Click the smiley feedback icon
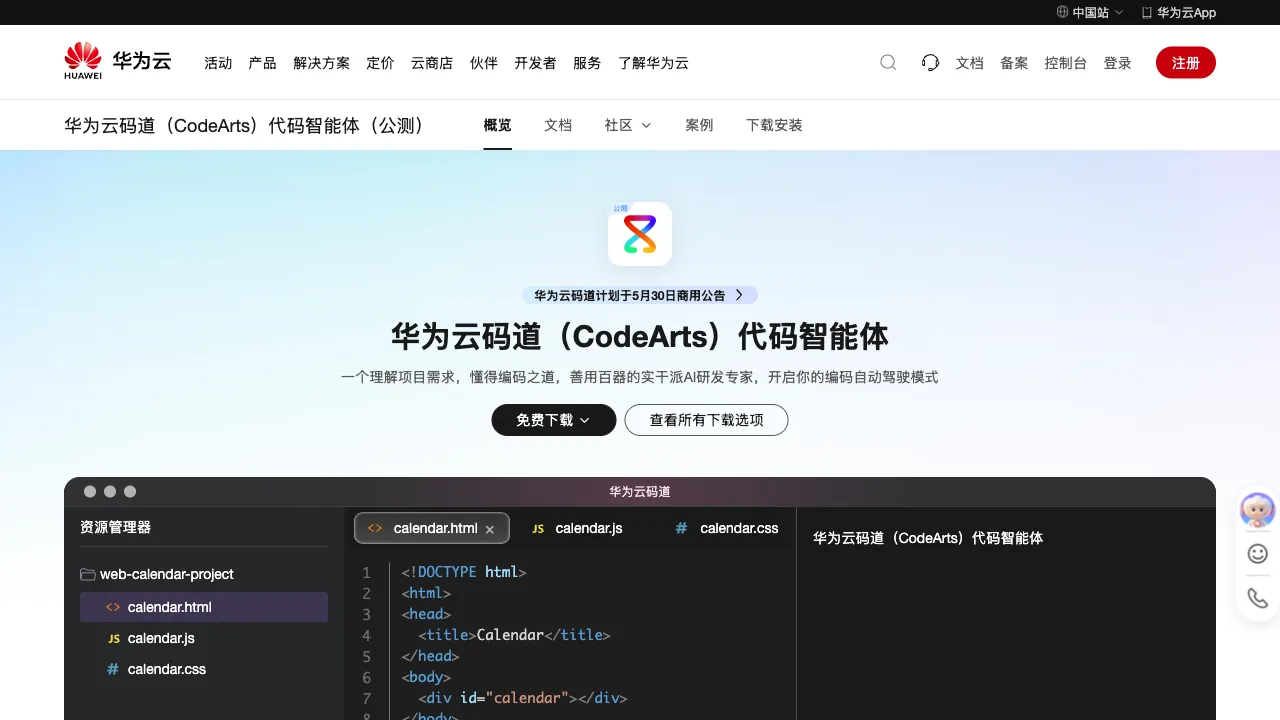 tap(1258, 553)
